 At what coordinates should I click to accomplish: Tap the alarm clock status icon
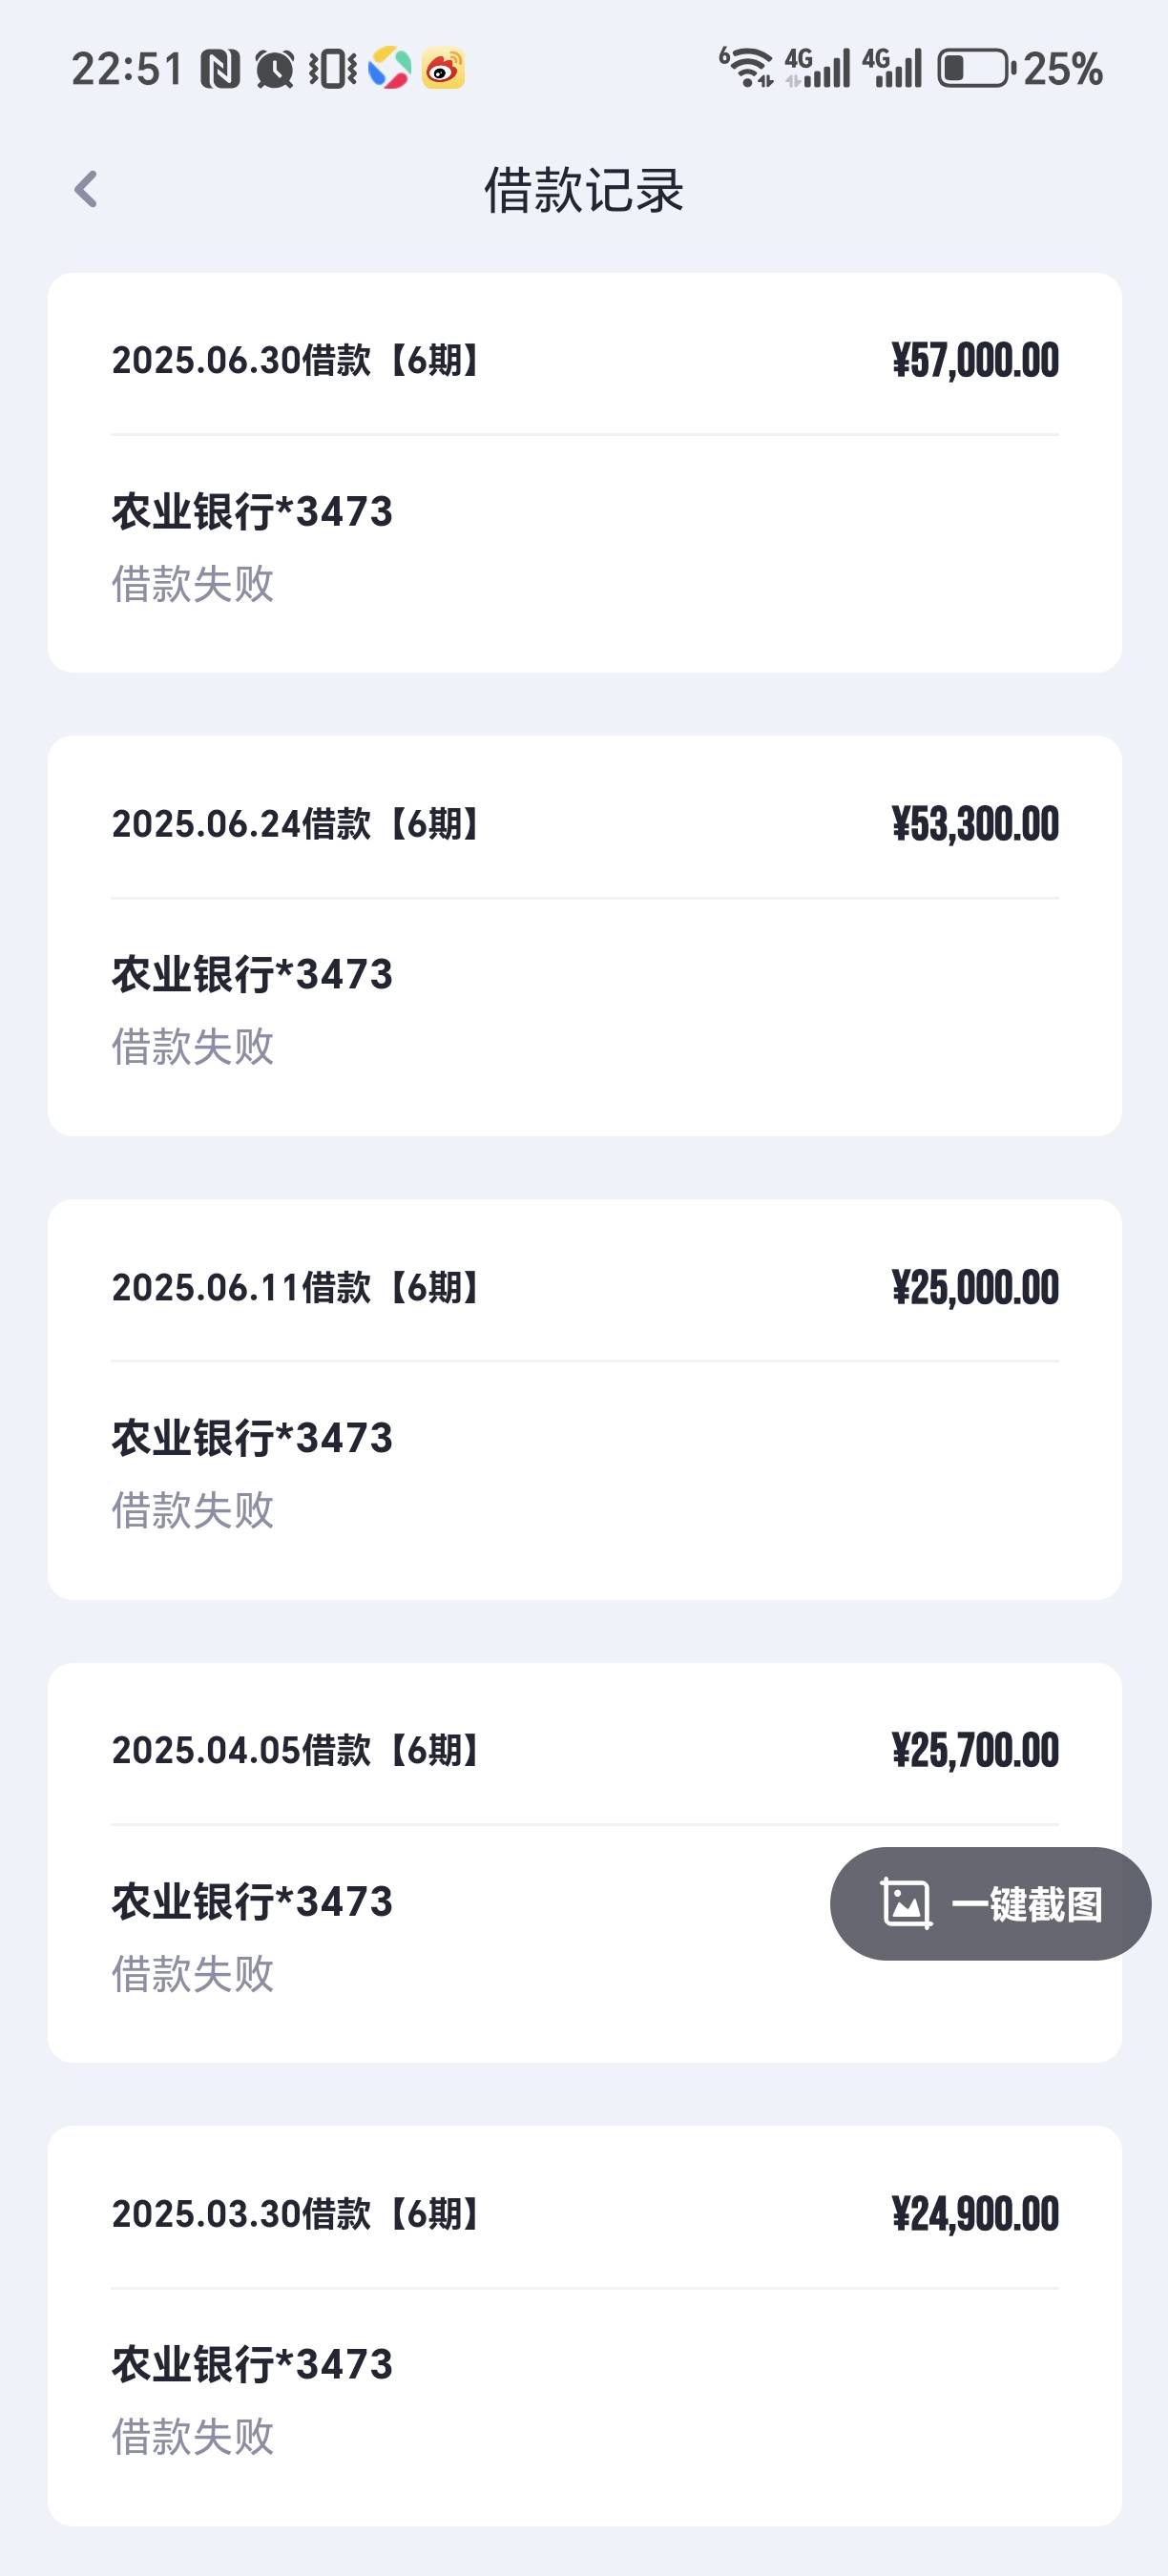274,69
